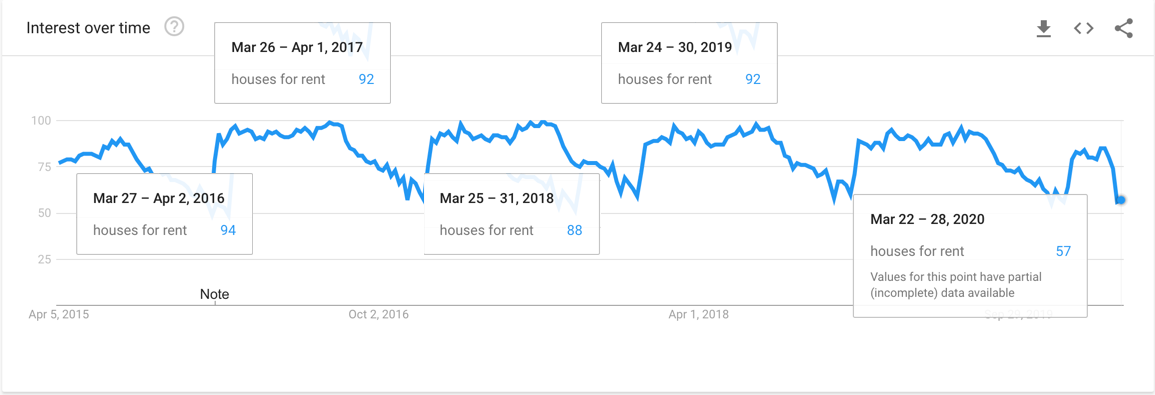Open the Mar 24 – 30, 2019 tooltip
1155x395 pixels.
(x=689, y=63)
